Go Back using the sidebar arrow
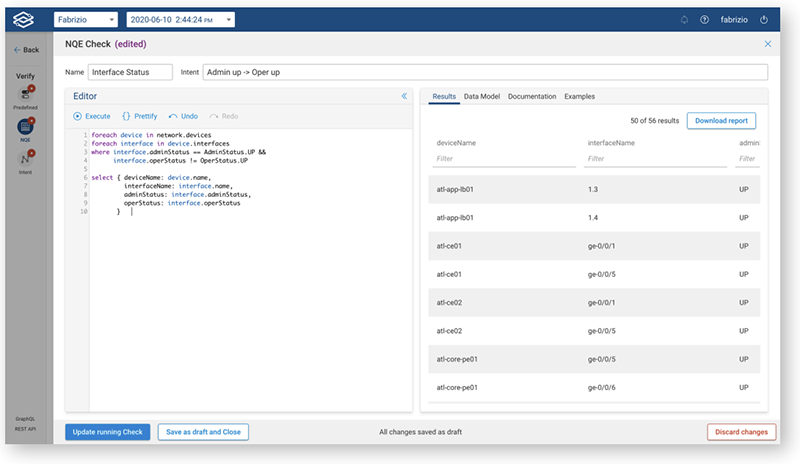Screen dimensions: 800x464 pyautogui.click(x=26, y=49)
